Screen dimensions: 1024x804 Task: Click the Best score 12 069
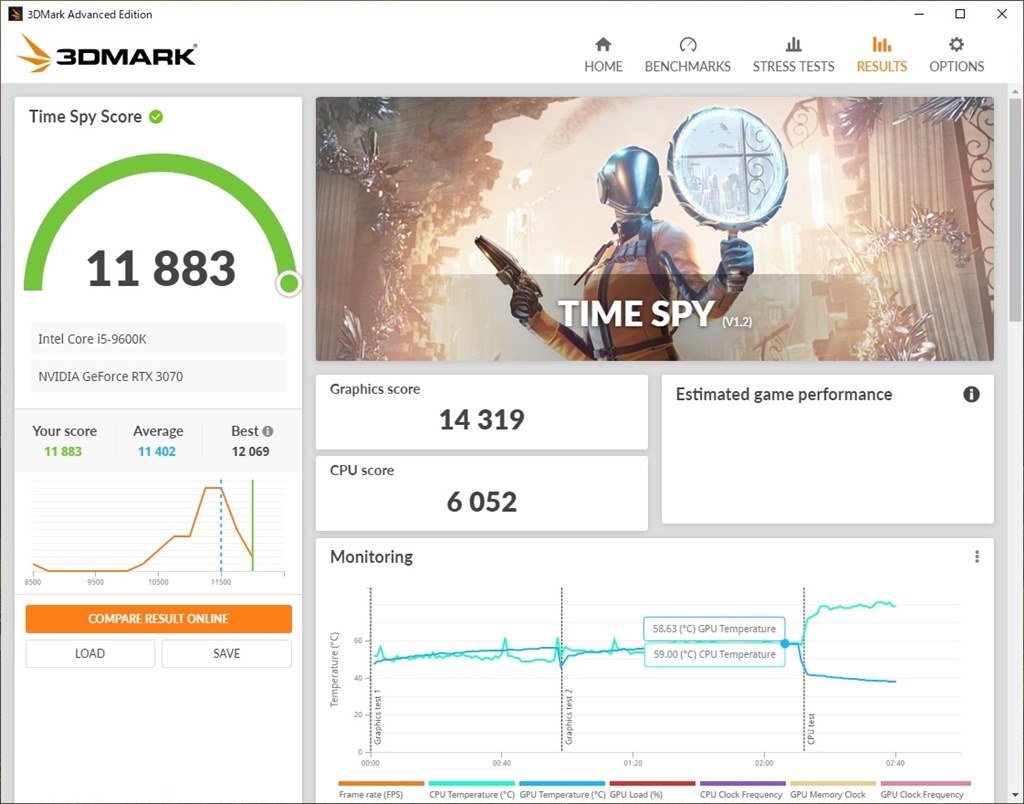[x=250, y=451]
